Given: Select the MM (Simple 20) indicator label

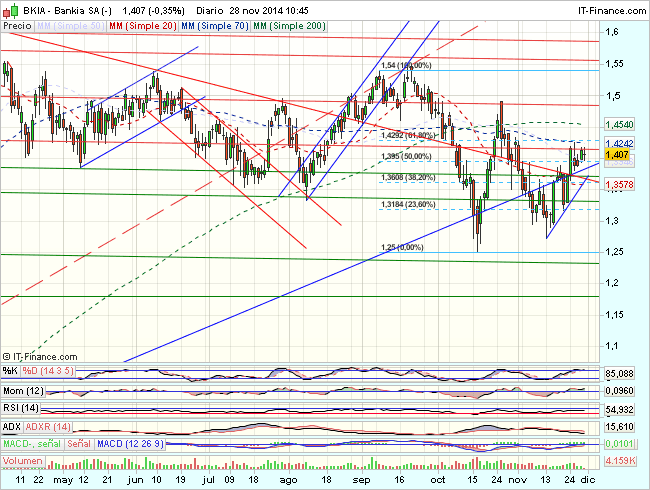Looking at the screenshot, I should 143,26.
